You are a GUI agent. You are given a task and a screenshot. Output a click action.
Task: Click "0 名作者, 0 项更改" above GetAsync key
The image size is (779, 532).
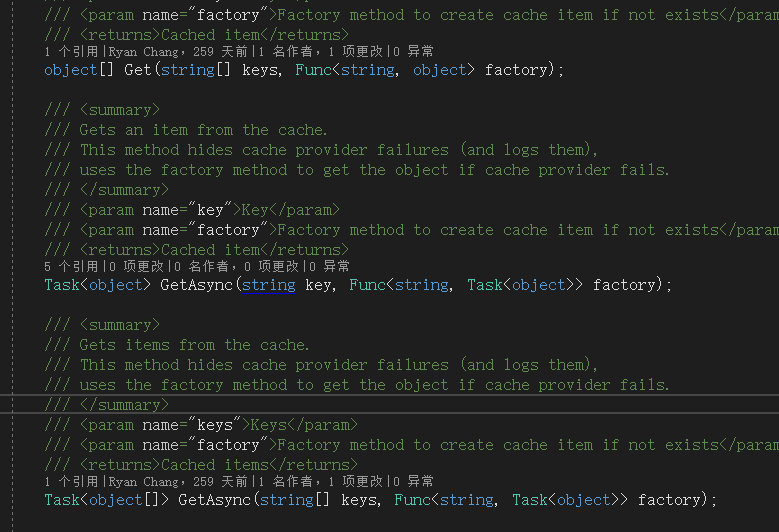coord(236,267)
